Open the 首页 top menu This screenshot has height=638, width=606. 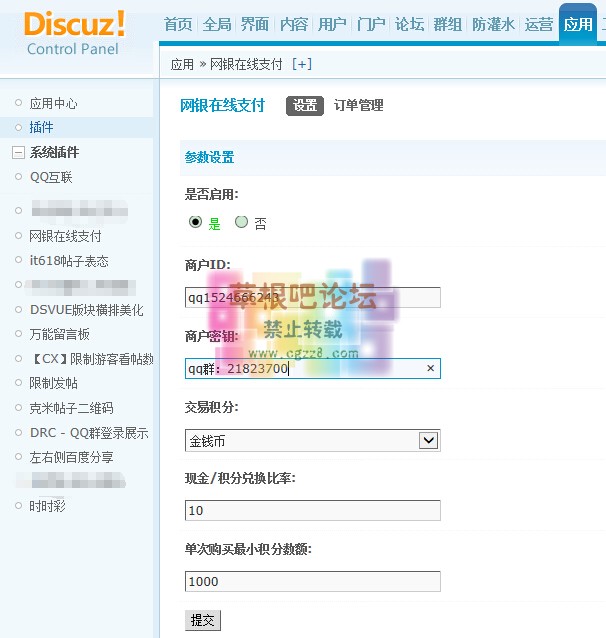coord(178,24)
